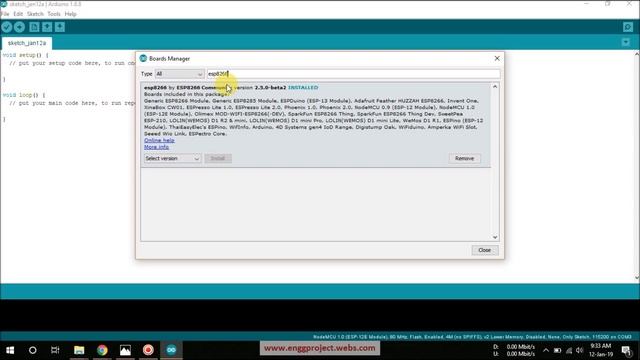Open the Sketch menu
The height and width of the screenshot is (360, 640).
35,14
